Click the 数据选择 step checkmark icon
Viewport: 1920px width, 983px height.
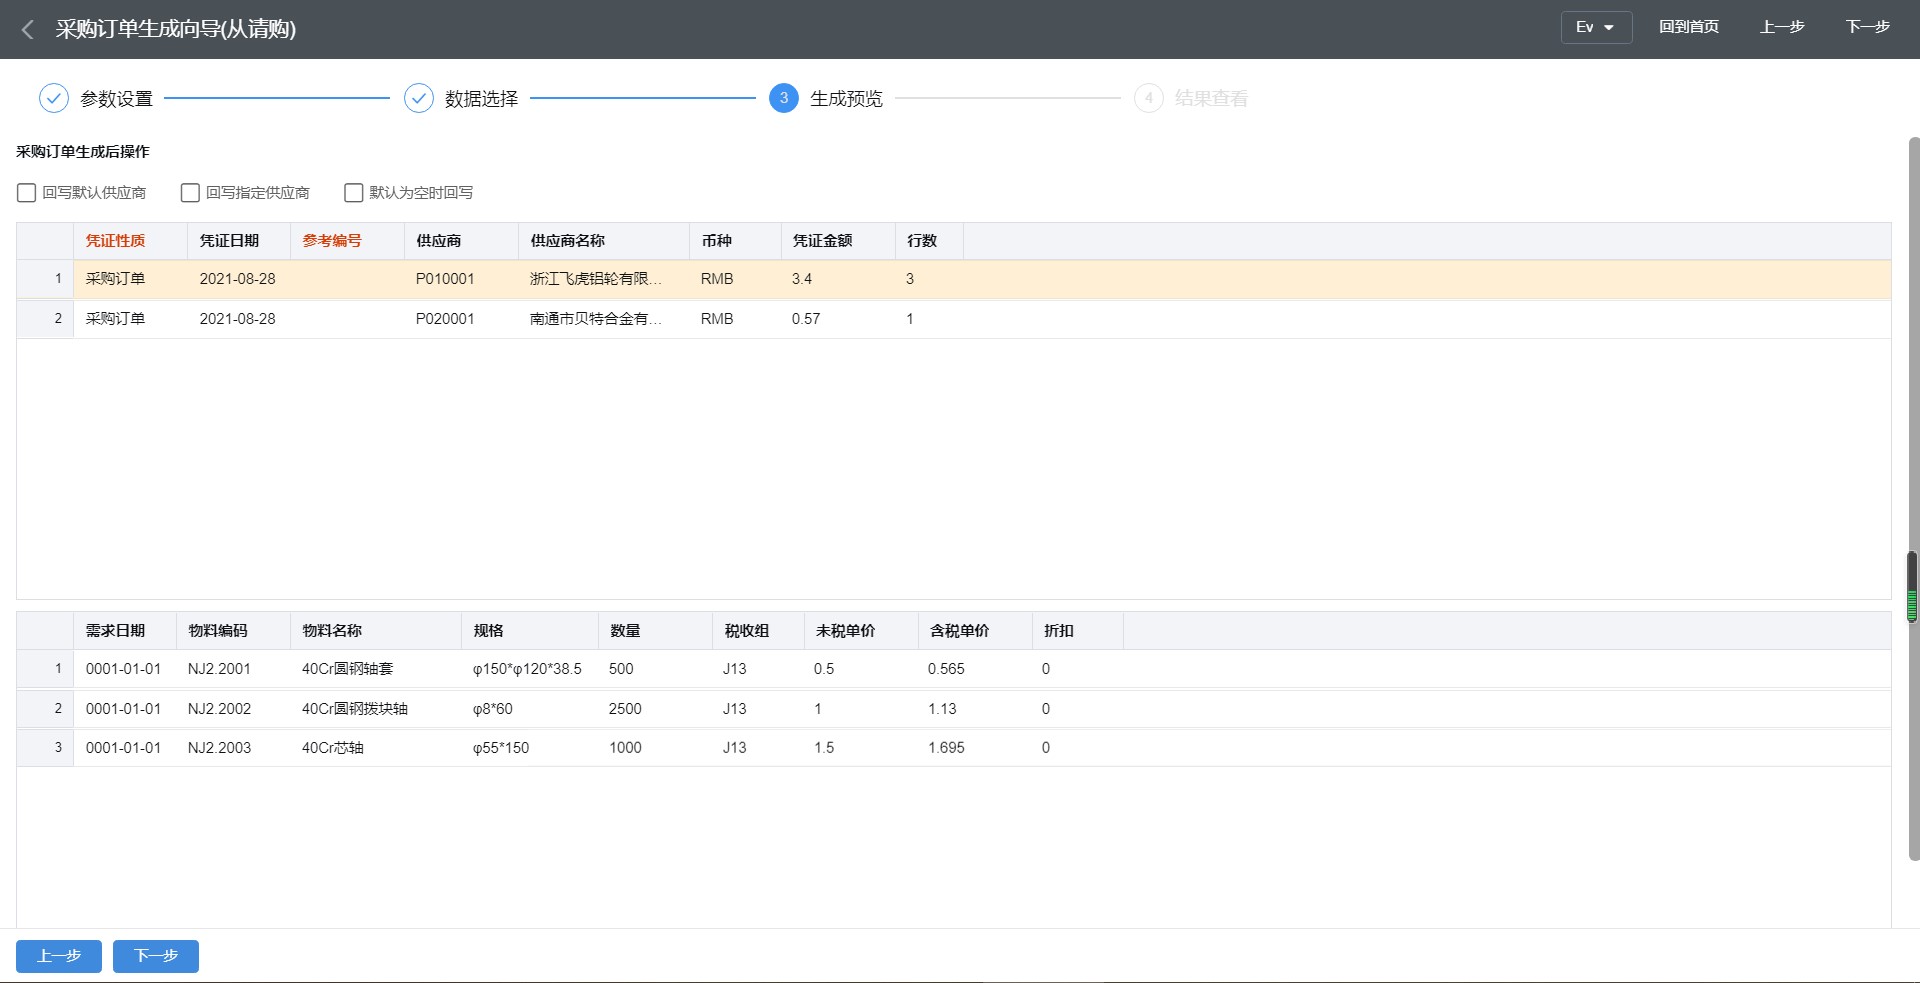[x=419, y=98]
